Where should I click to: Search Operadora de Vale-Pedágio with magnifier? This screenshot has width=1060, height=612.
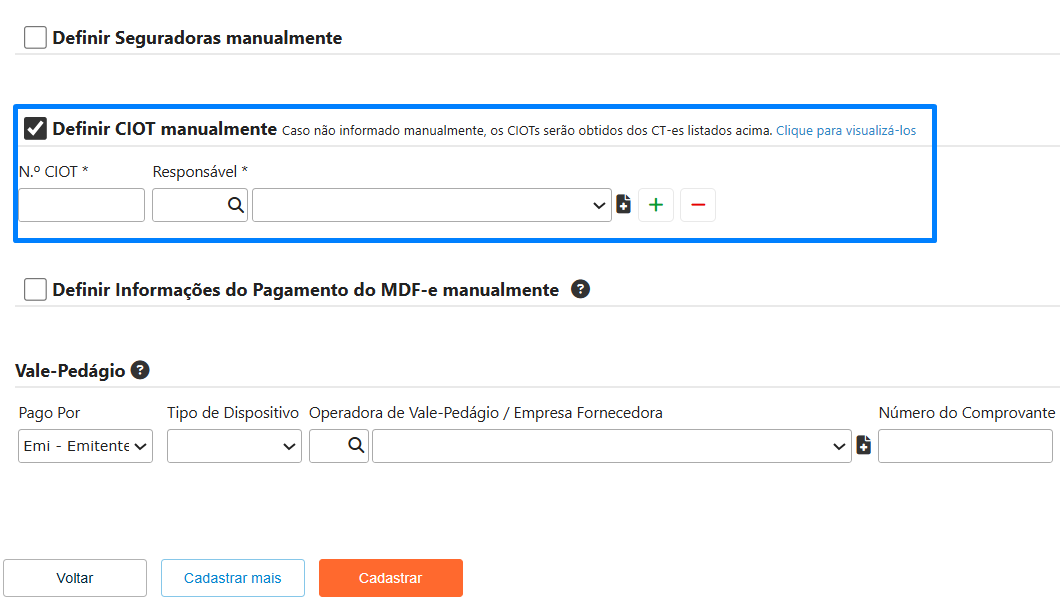click(x=356, y=446)
